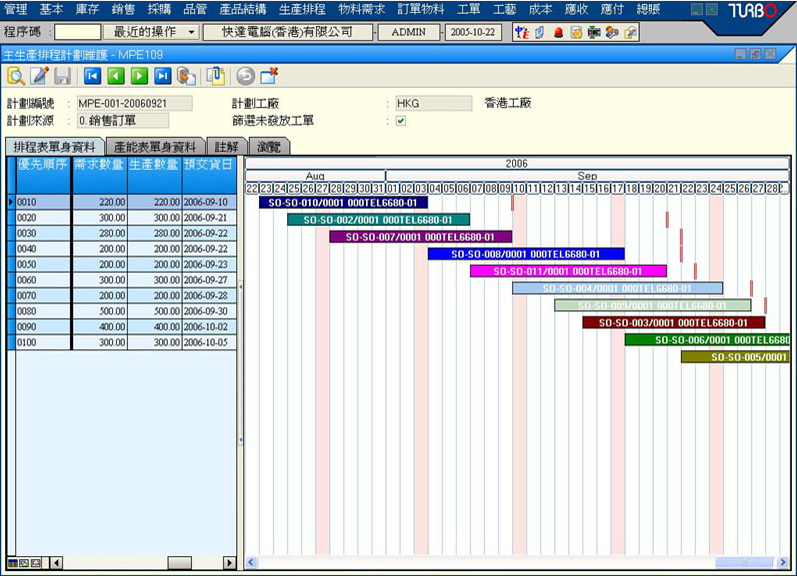Click the 優先順序 column header
797x576 pixels.
click(x=43, y=175)
